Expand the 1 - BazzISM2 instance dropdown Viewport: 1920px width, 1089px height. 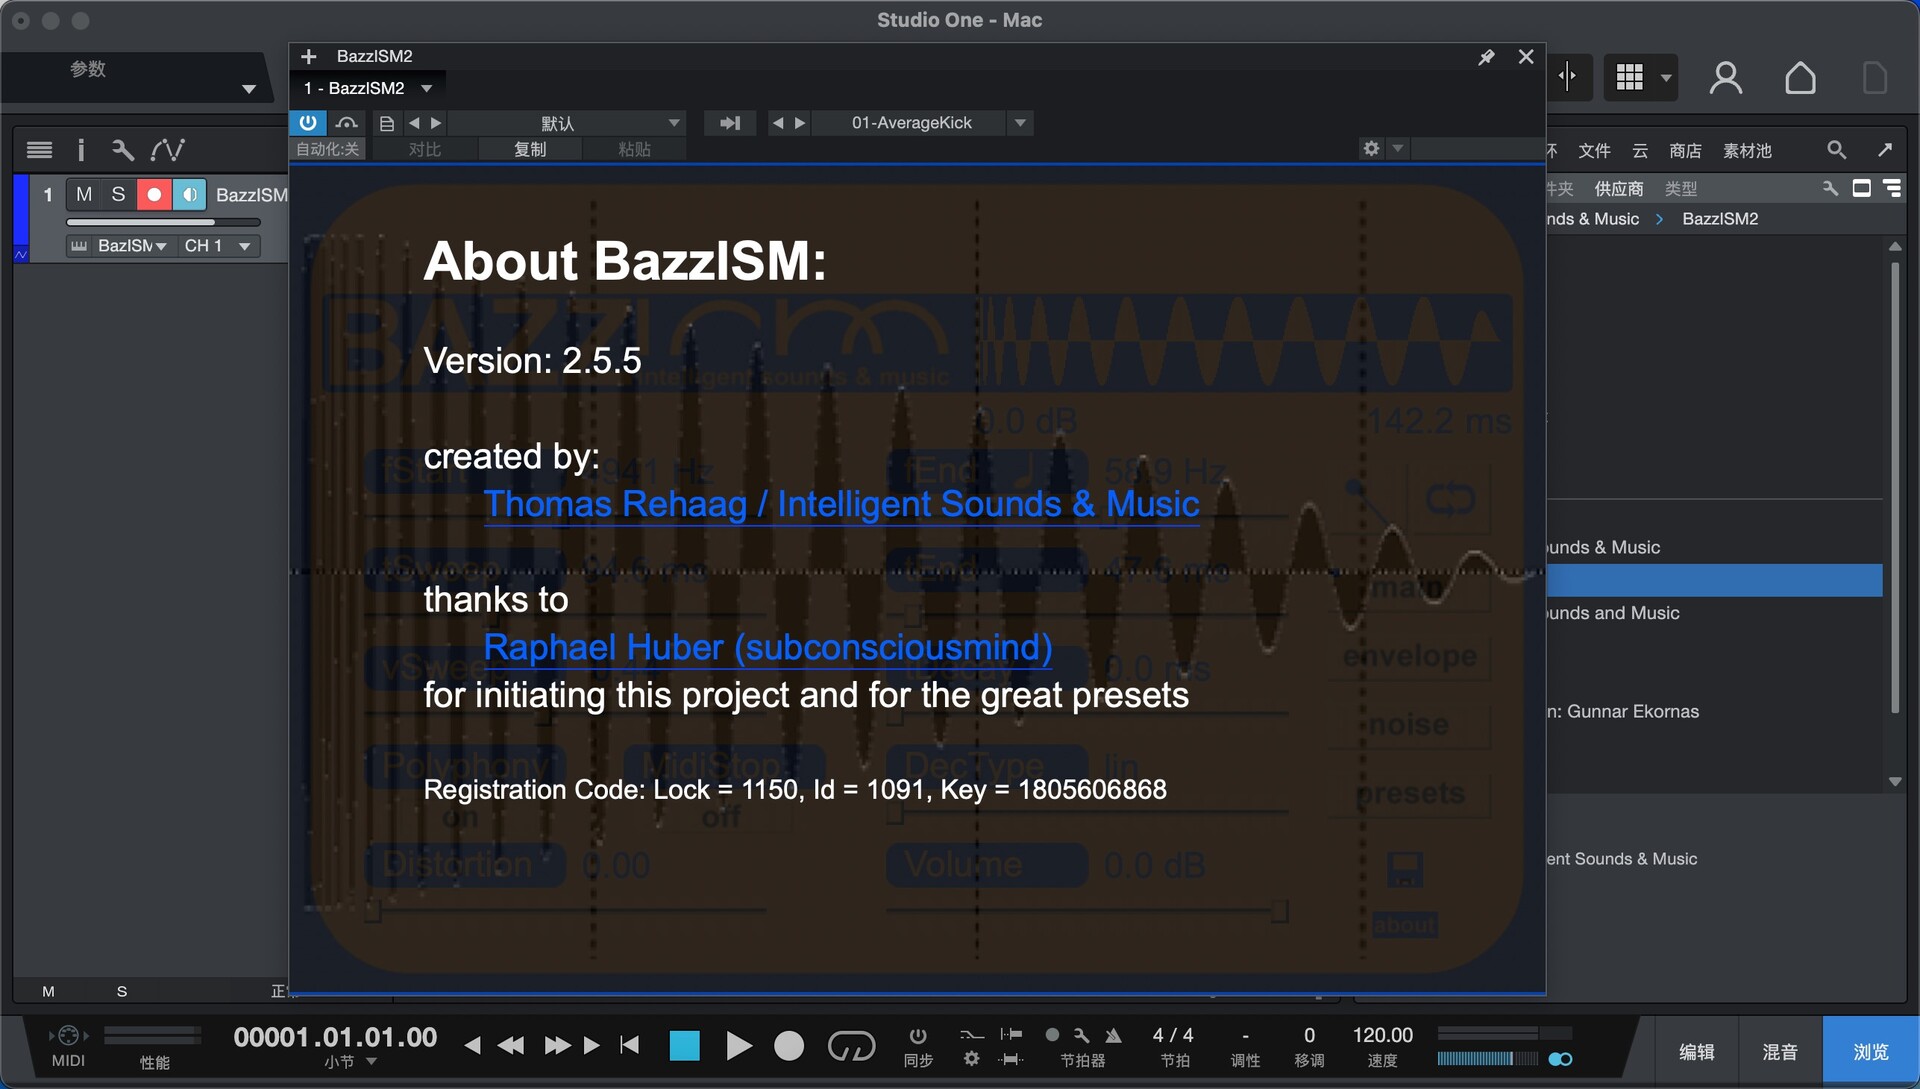click(427, 88)
